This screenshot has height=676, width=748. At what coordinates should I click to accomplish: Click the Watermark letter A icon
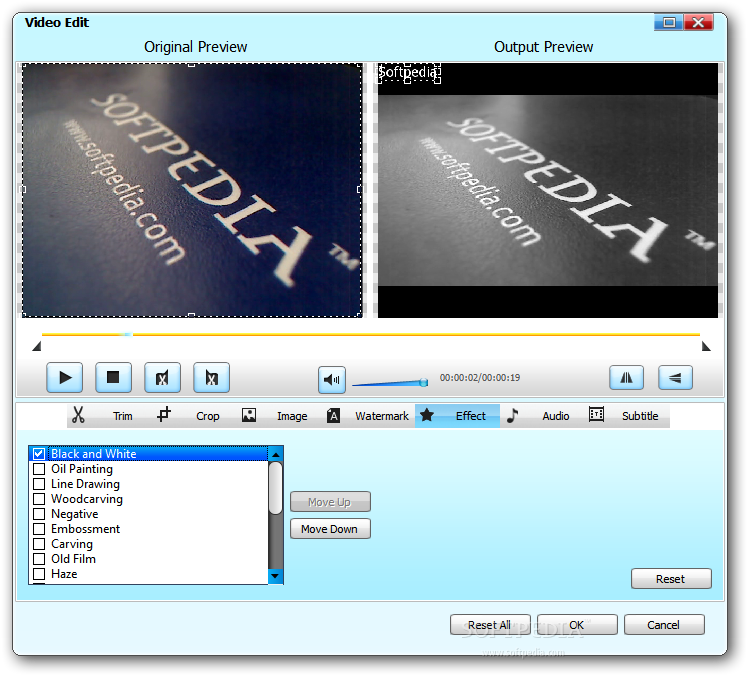click(x=333, y=416)
